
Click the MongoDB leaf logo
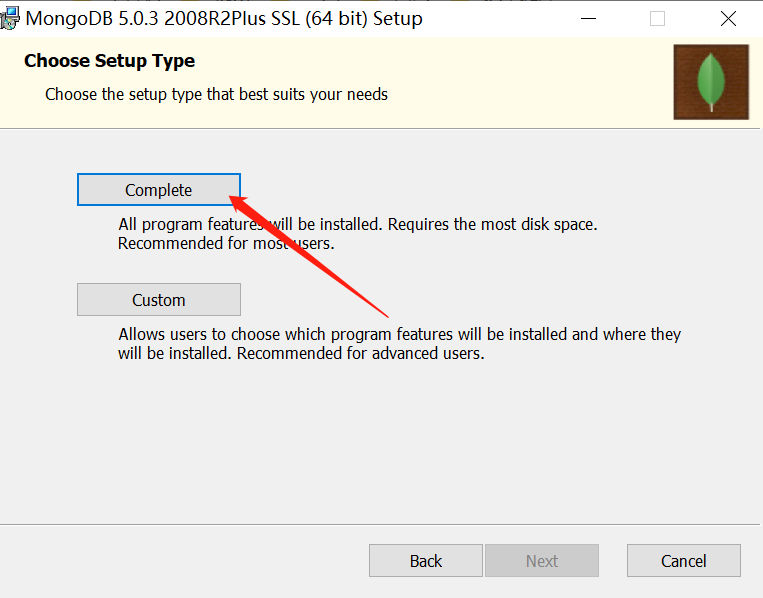point(711,82)
